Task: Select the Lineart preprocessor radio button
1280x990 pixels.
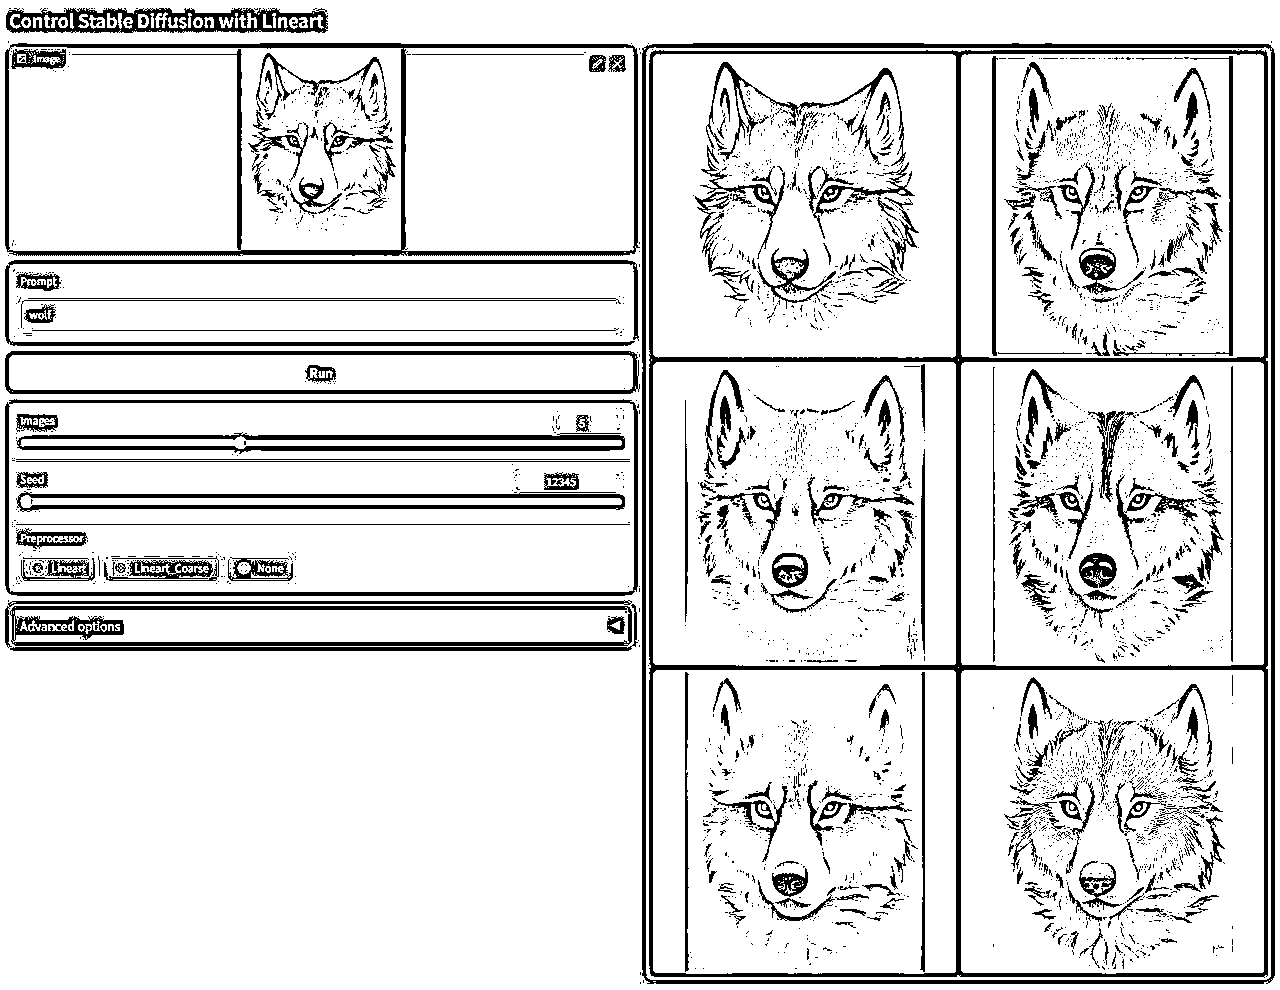Action: click(38, 568)
